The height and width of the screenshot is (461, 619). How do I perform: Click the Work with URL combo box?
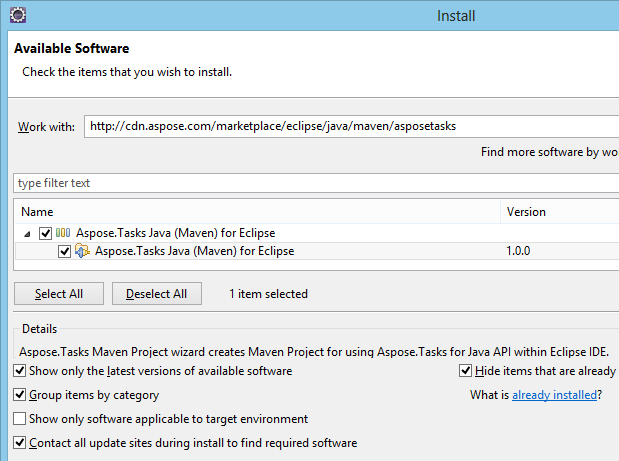[x=350, y=126]
